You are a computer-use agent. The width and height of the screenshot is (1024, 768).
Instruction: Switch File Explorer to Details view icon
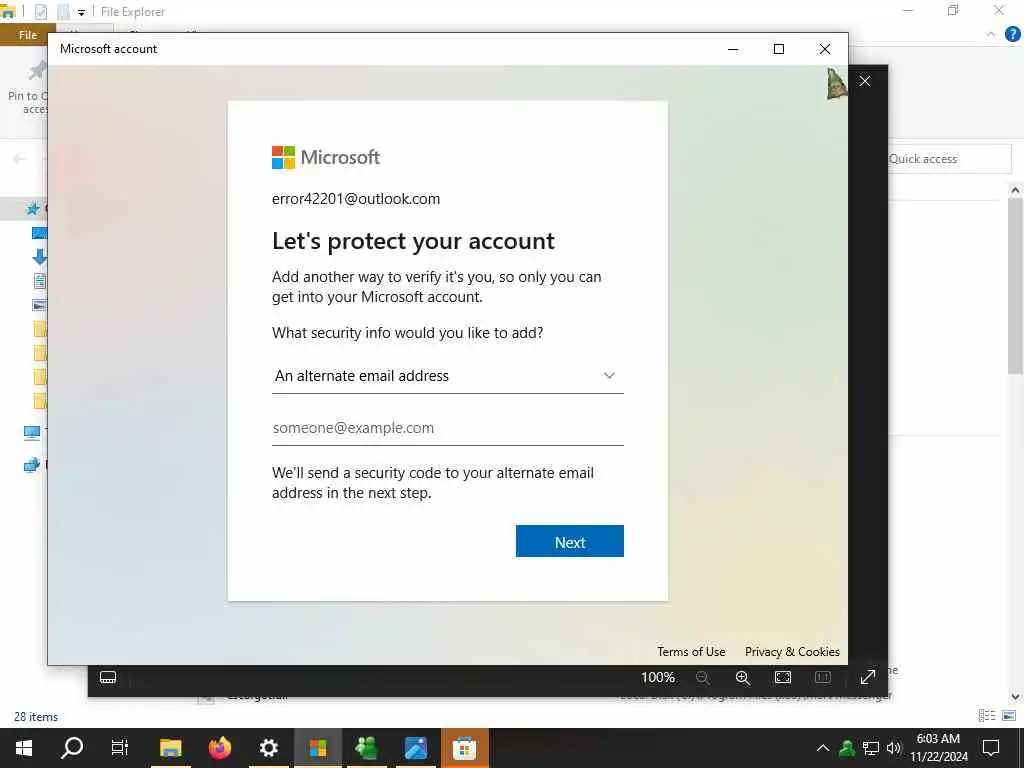pos(987,716)
